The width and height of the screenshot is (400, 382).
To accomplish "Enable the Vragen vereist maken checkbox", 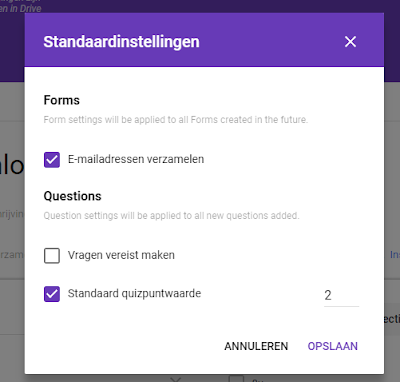I will coord(52,256).
